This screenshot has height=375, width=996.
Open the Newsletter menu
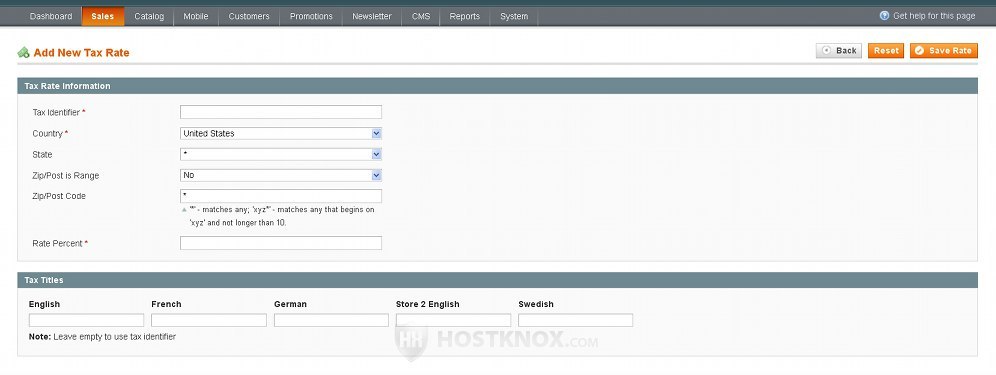pyautogui.click(x=372, y=17)
